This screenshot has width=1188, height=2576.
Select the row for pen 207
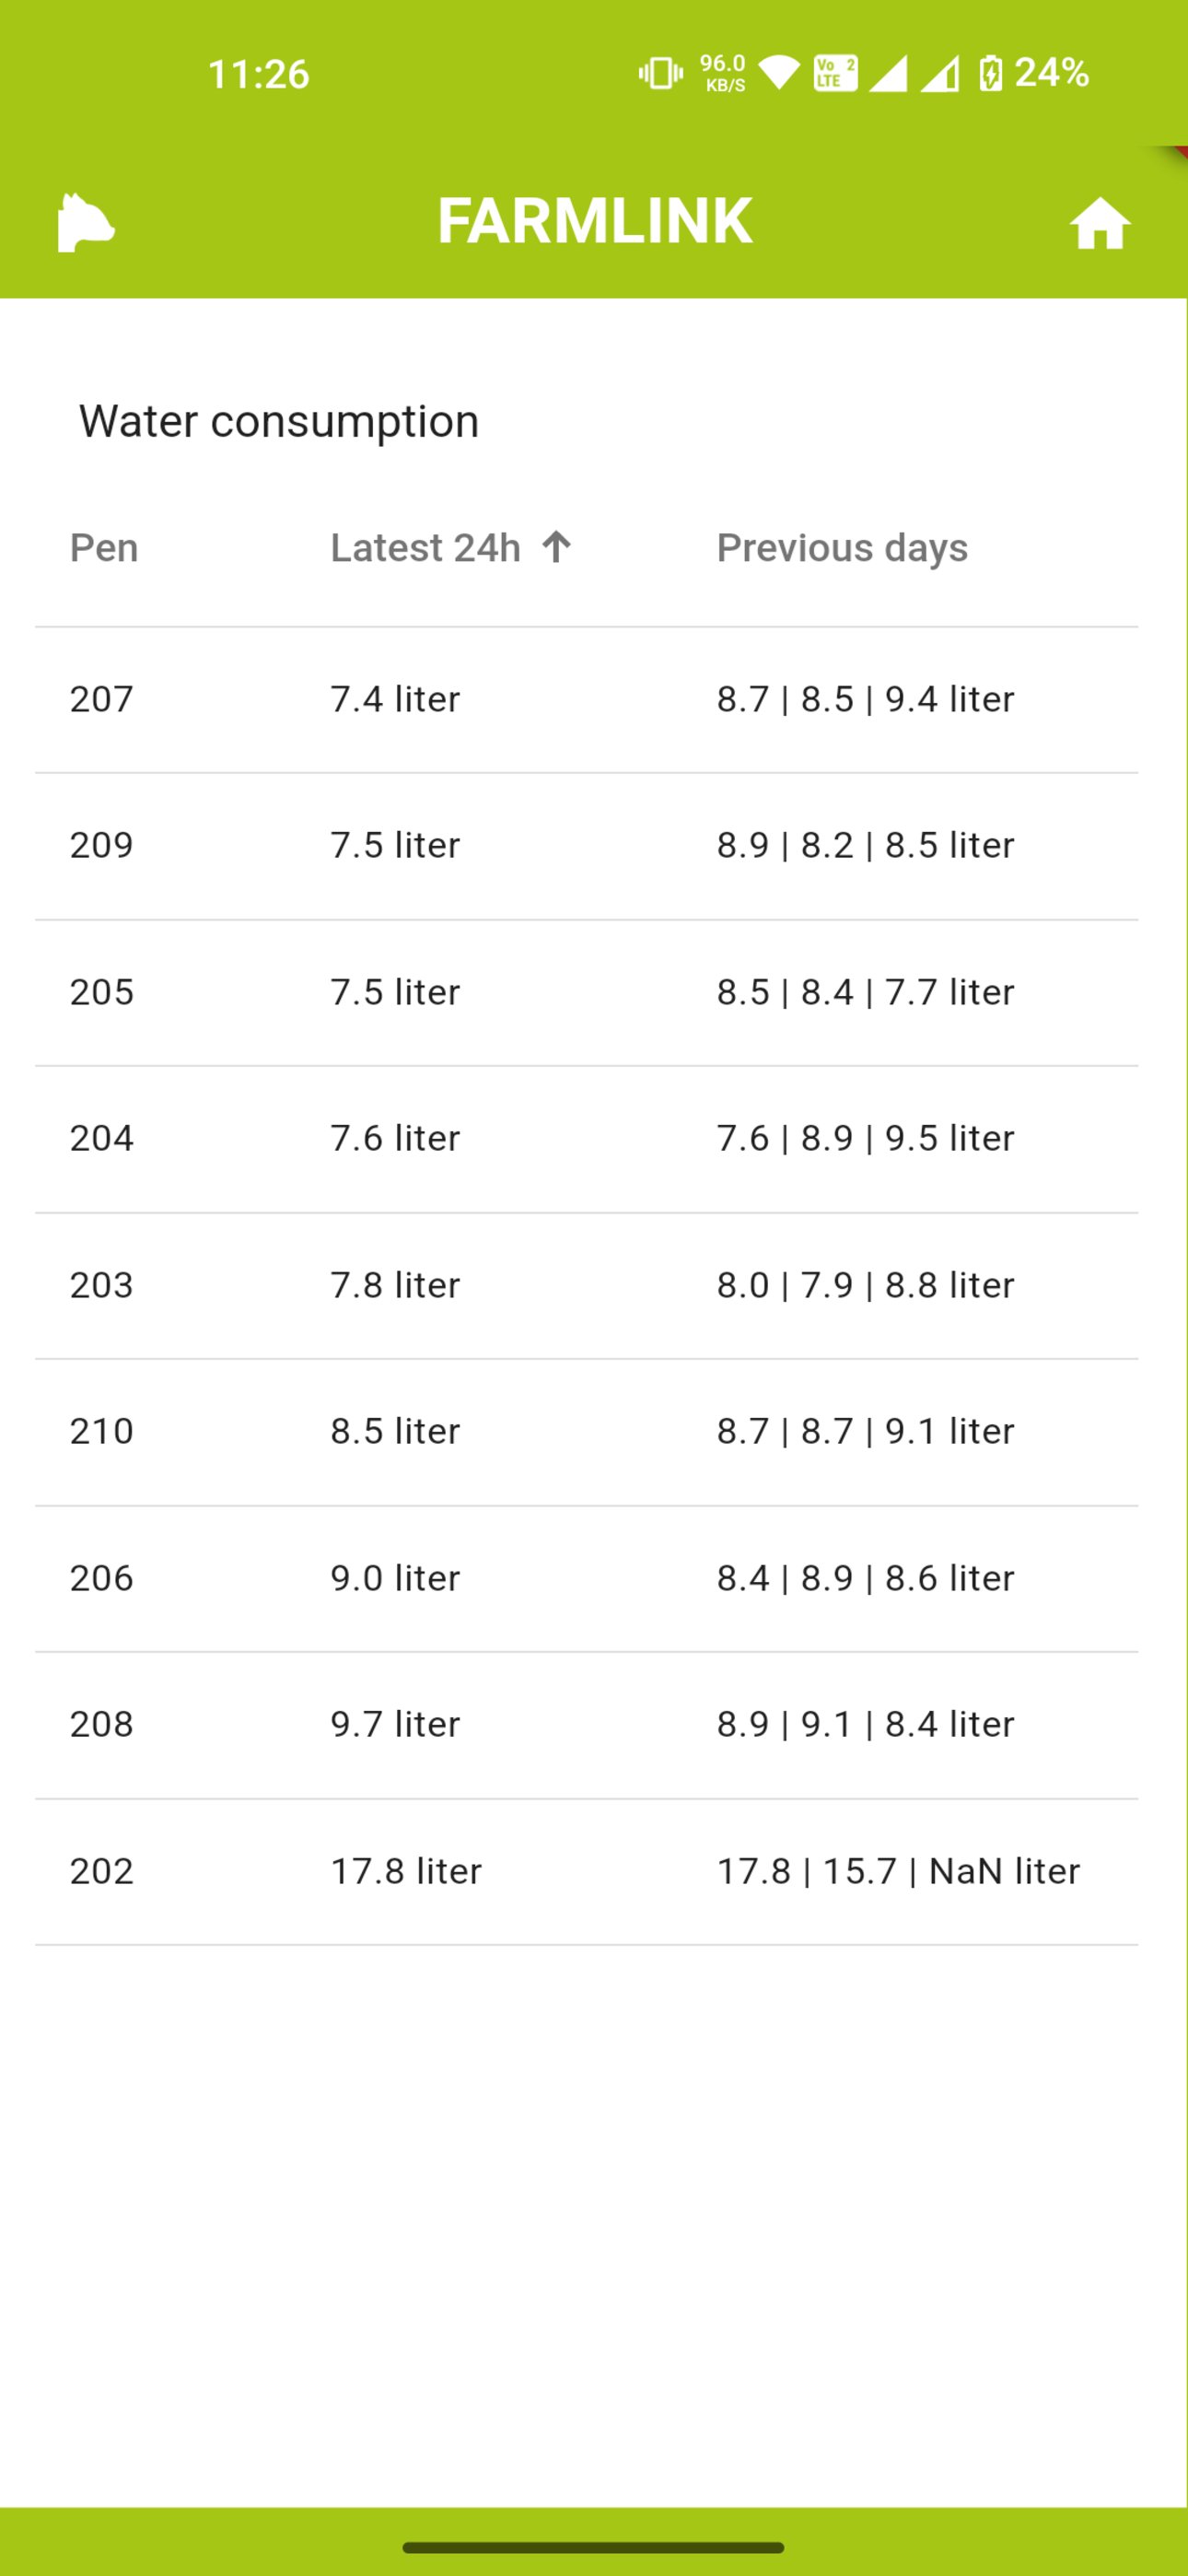pos(587,699)
